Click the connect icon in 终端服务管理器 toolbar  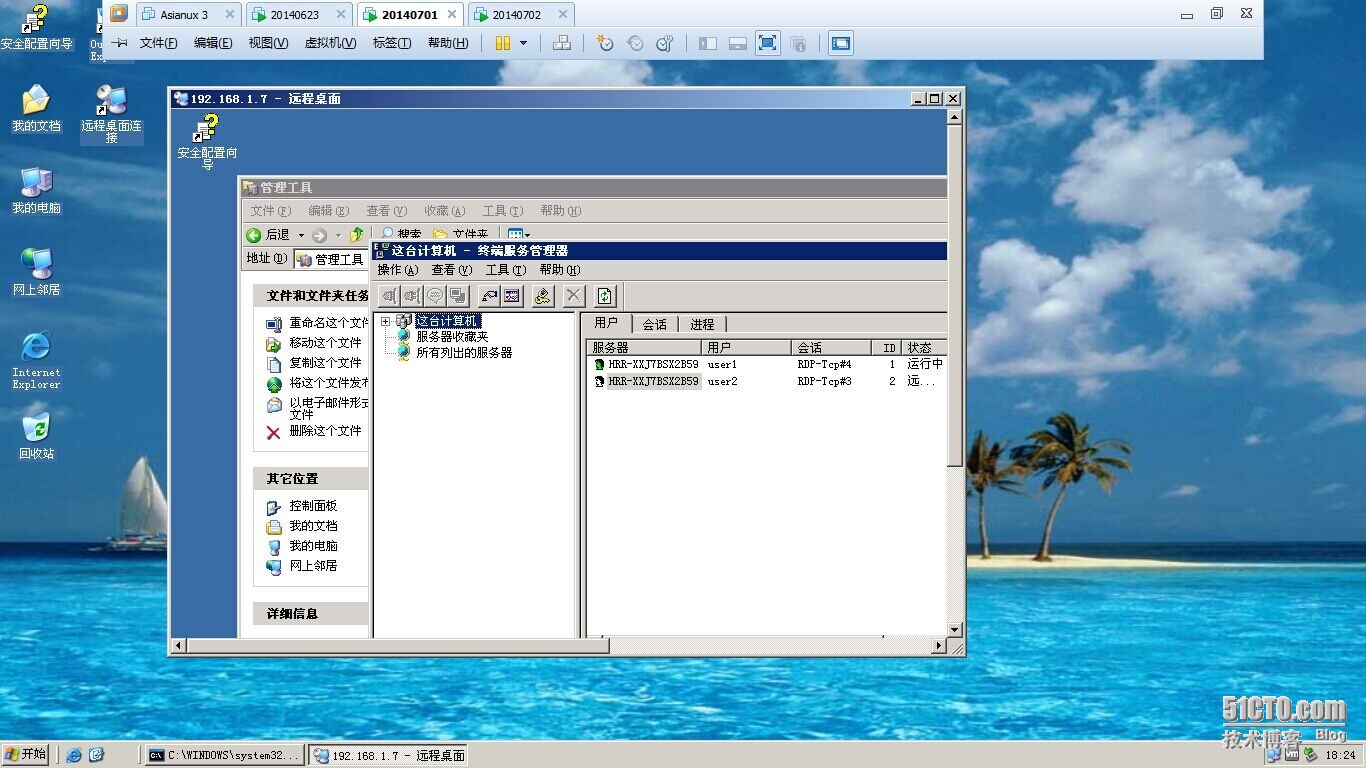click(388, 295)
